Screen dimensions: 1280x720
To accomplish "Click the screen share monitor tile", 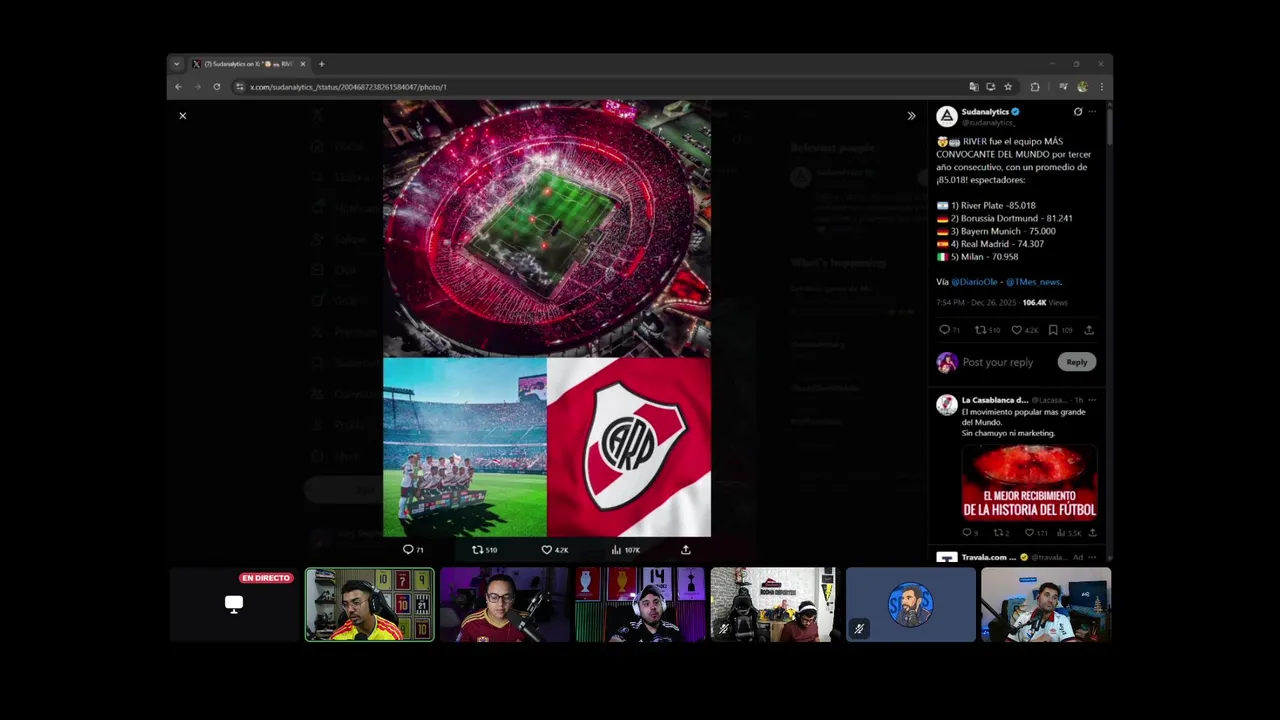I will (234, 604).
